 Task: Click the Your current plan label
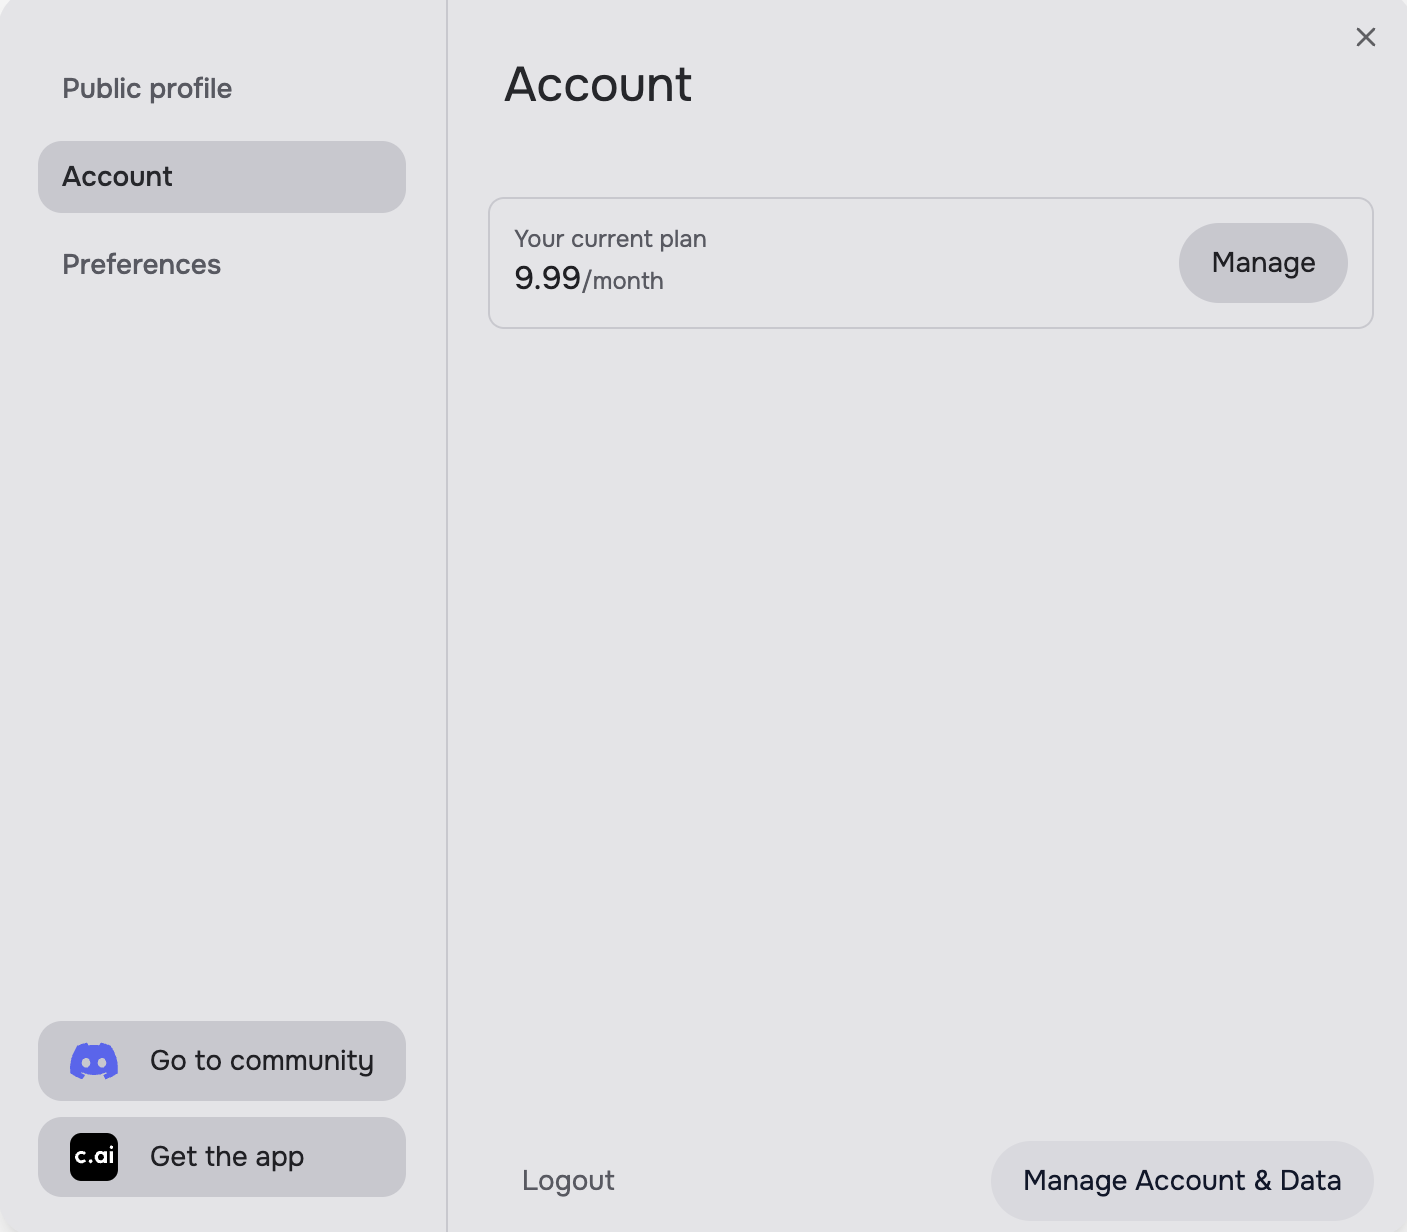pos(610,239)
